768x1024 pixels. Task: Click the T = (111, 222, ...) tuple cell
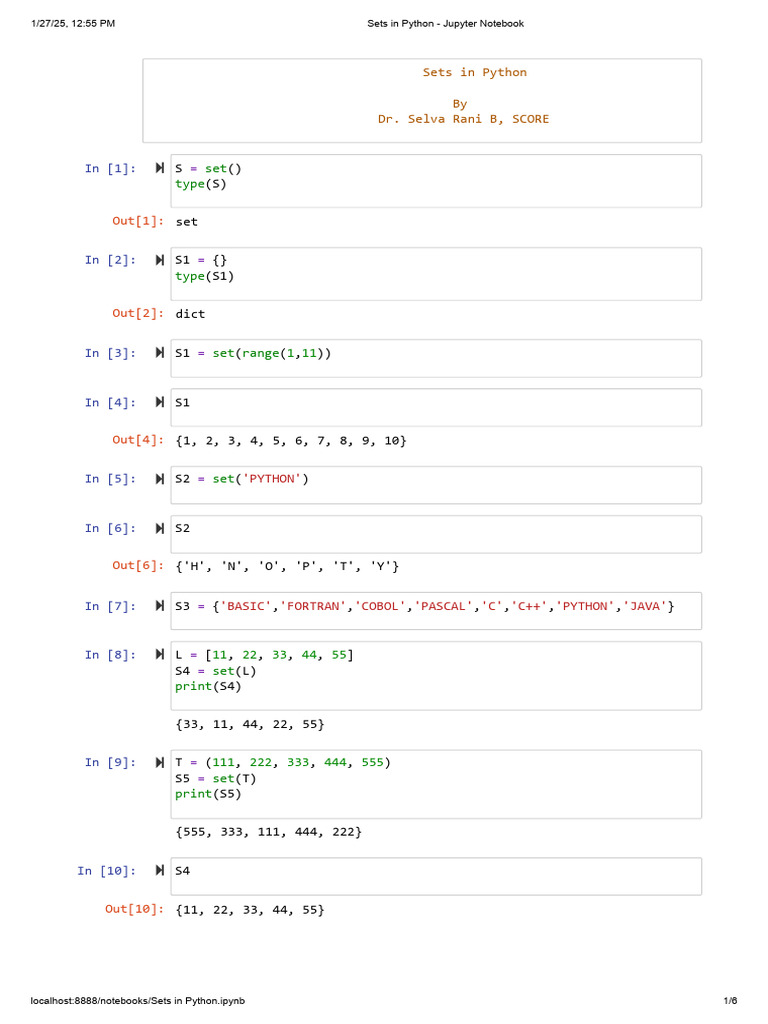point(436,784)
